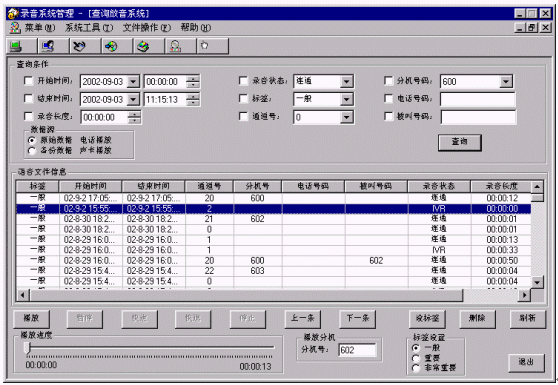558x385 pixels.
Task: Click the colorful stacked-disk toolbar icon
Action: point(143,46)
